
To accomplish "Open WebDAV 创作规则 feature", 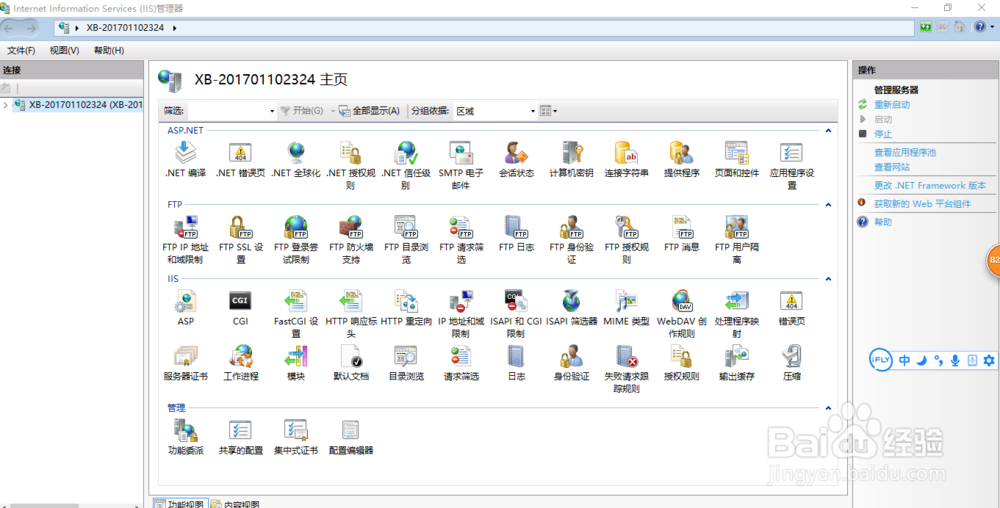I will (681, 314).
